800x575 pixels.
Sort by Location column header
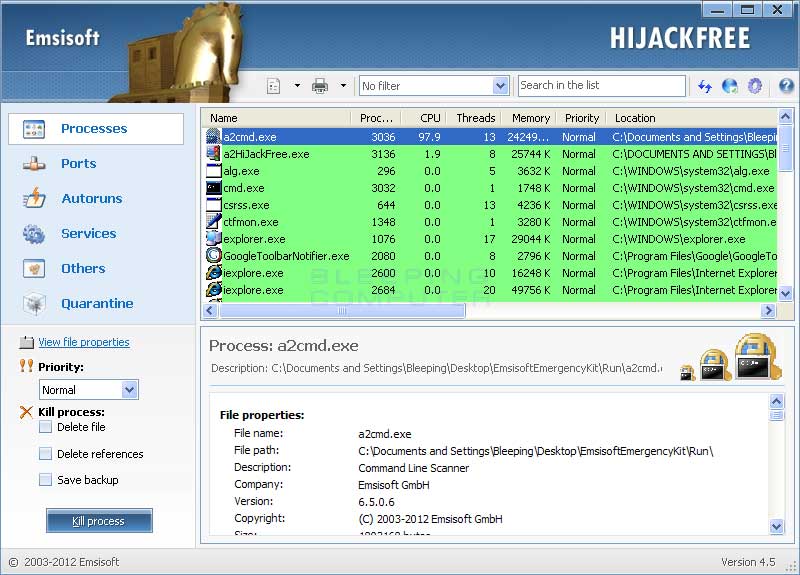point(692,118)
